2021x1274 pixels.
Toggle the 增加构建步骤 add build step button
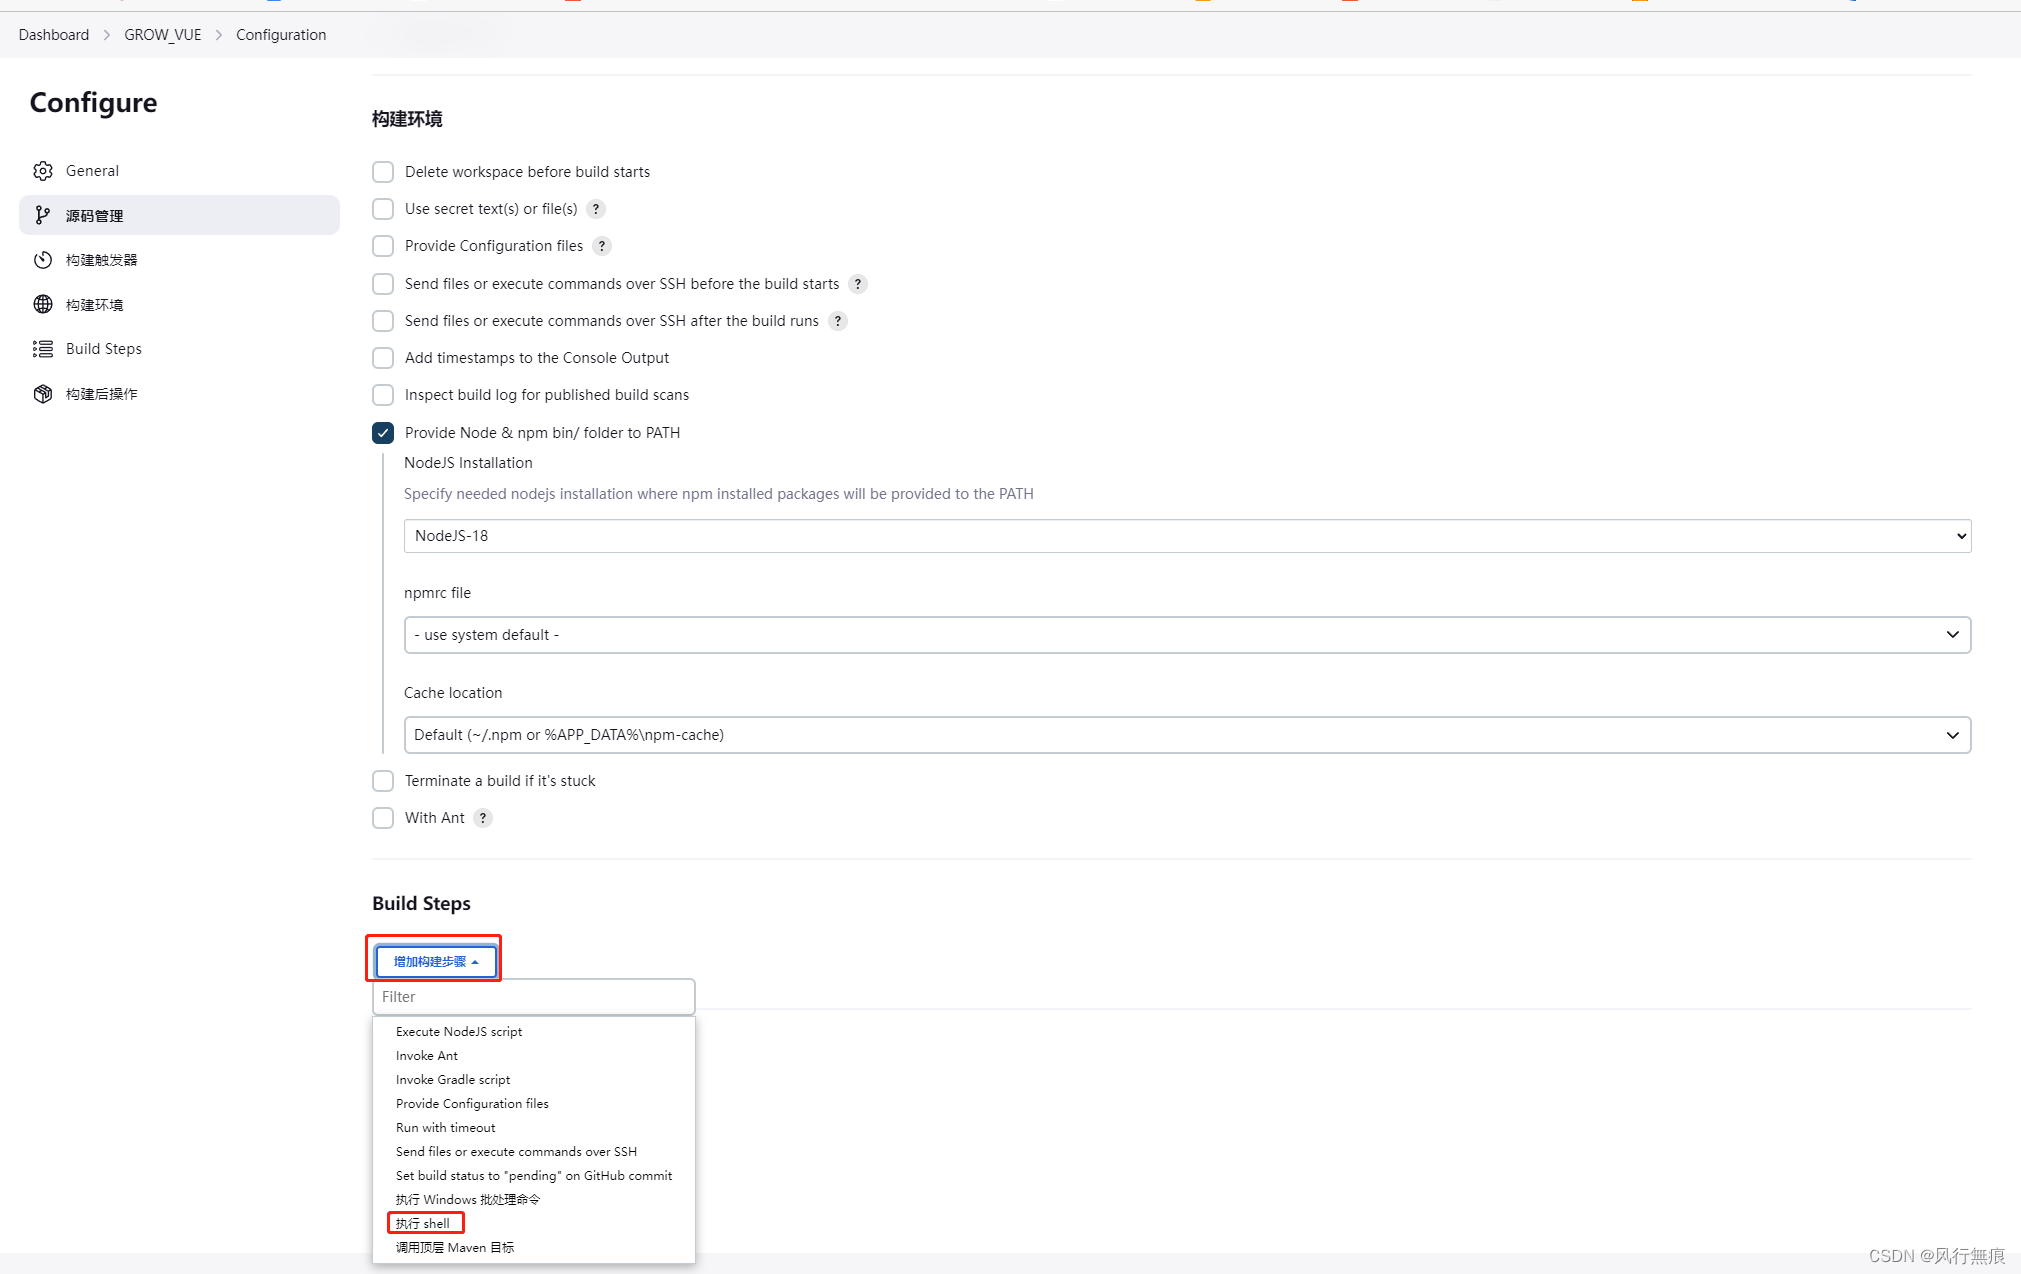[435, 961]
